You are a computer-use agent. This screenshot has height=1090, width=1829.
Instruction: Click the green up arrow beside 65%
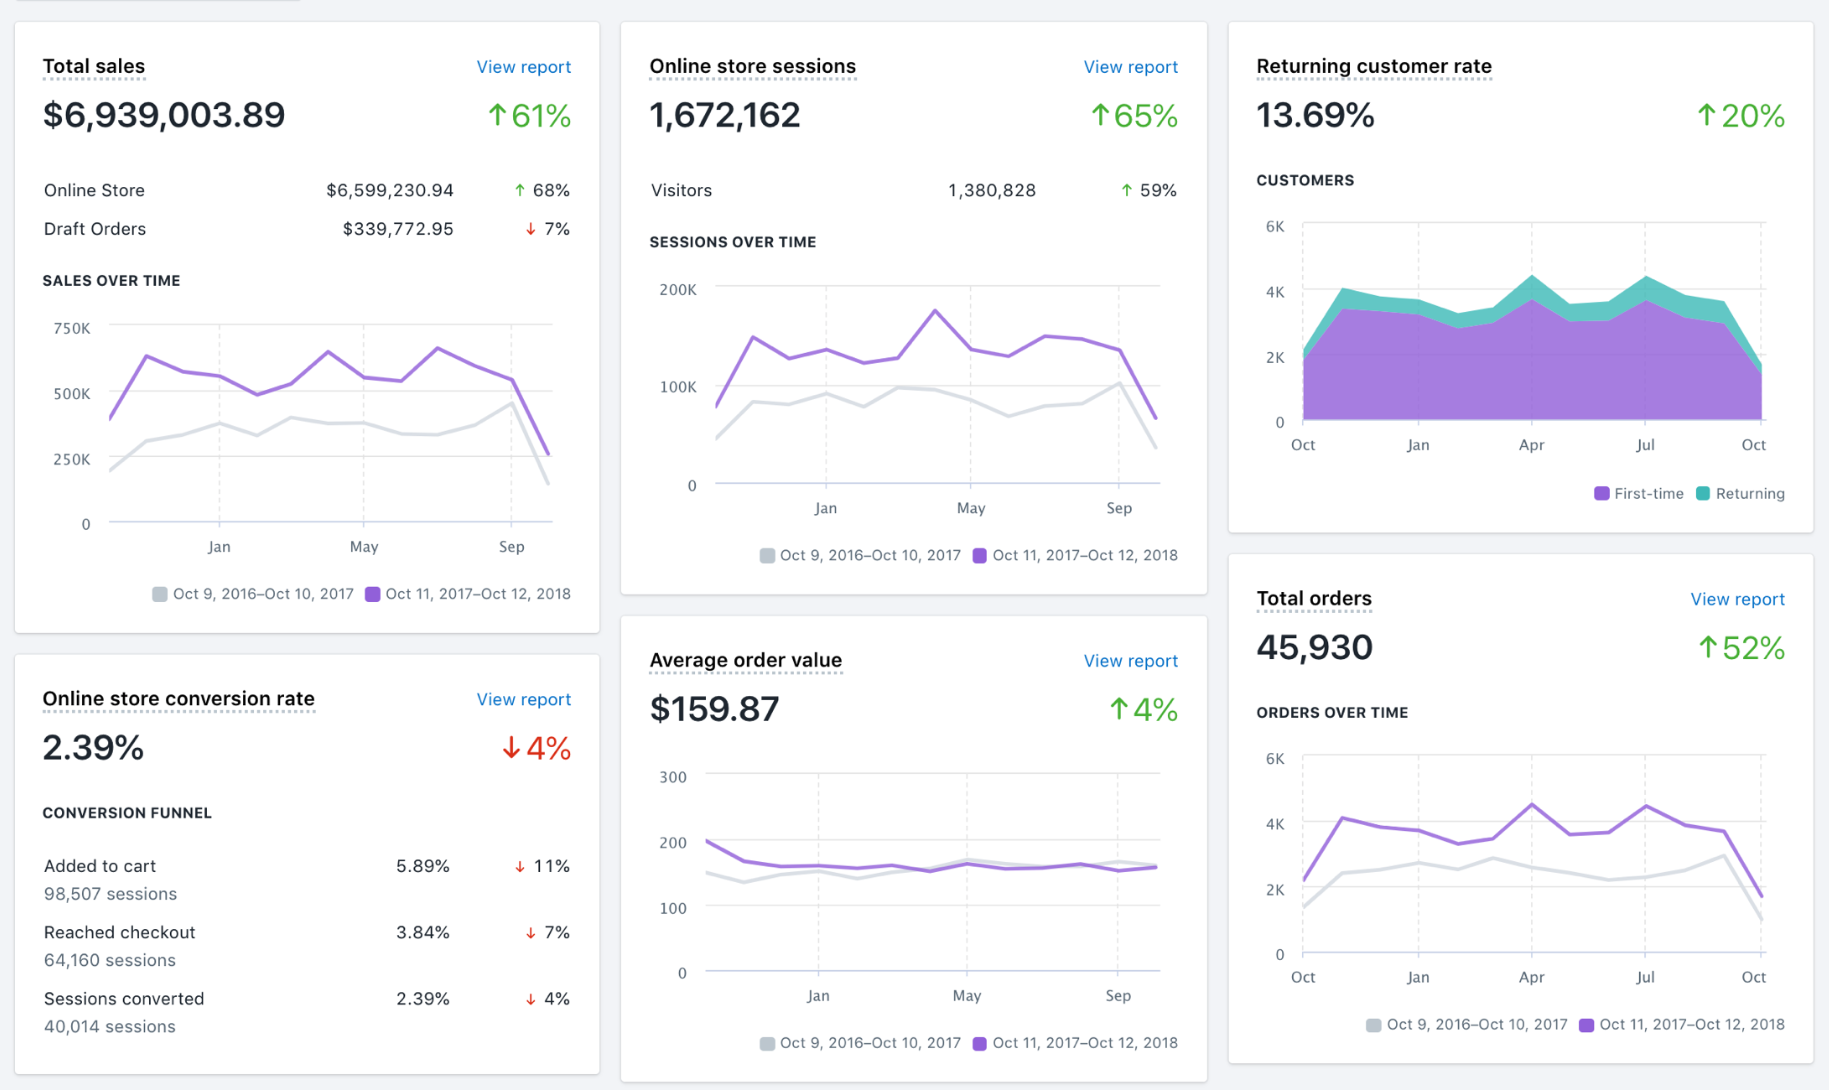coord(1099,116)
